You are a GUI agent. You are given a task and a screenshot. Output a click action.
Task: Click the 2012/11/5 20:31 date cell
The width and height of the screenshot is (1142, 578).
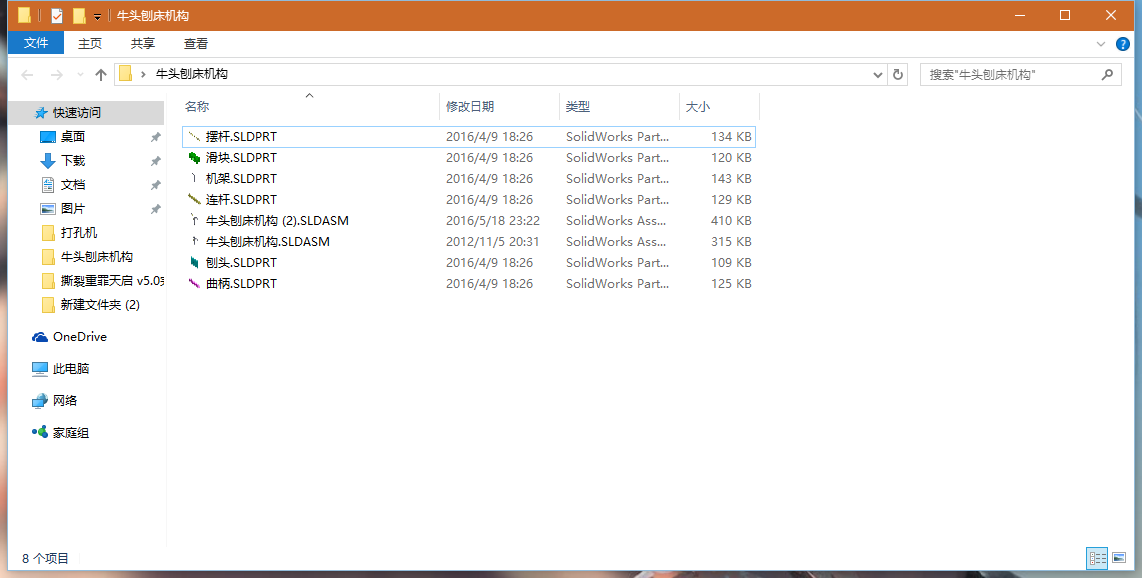click(493, 242)
